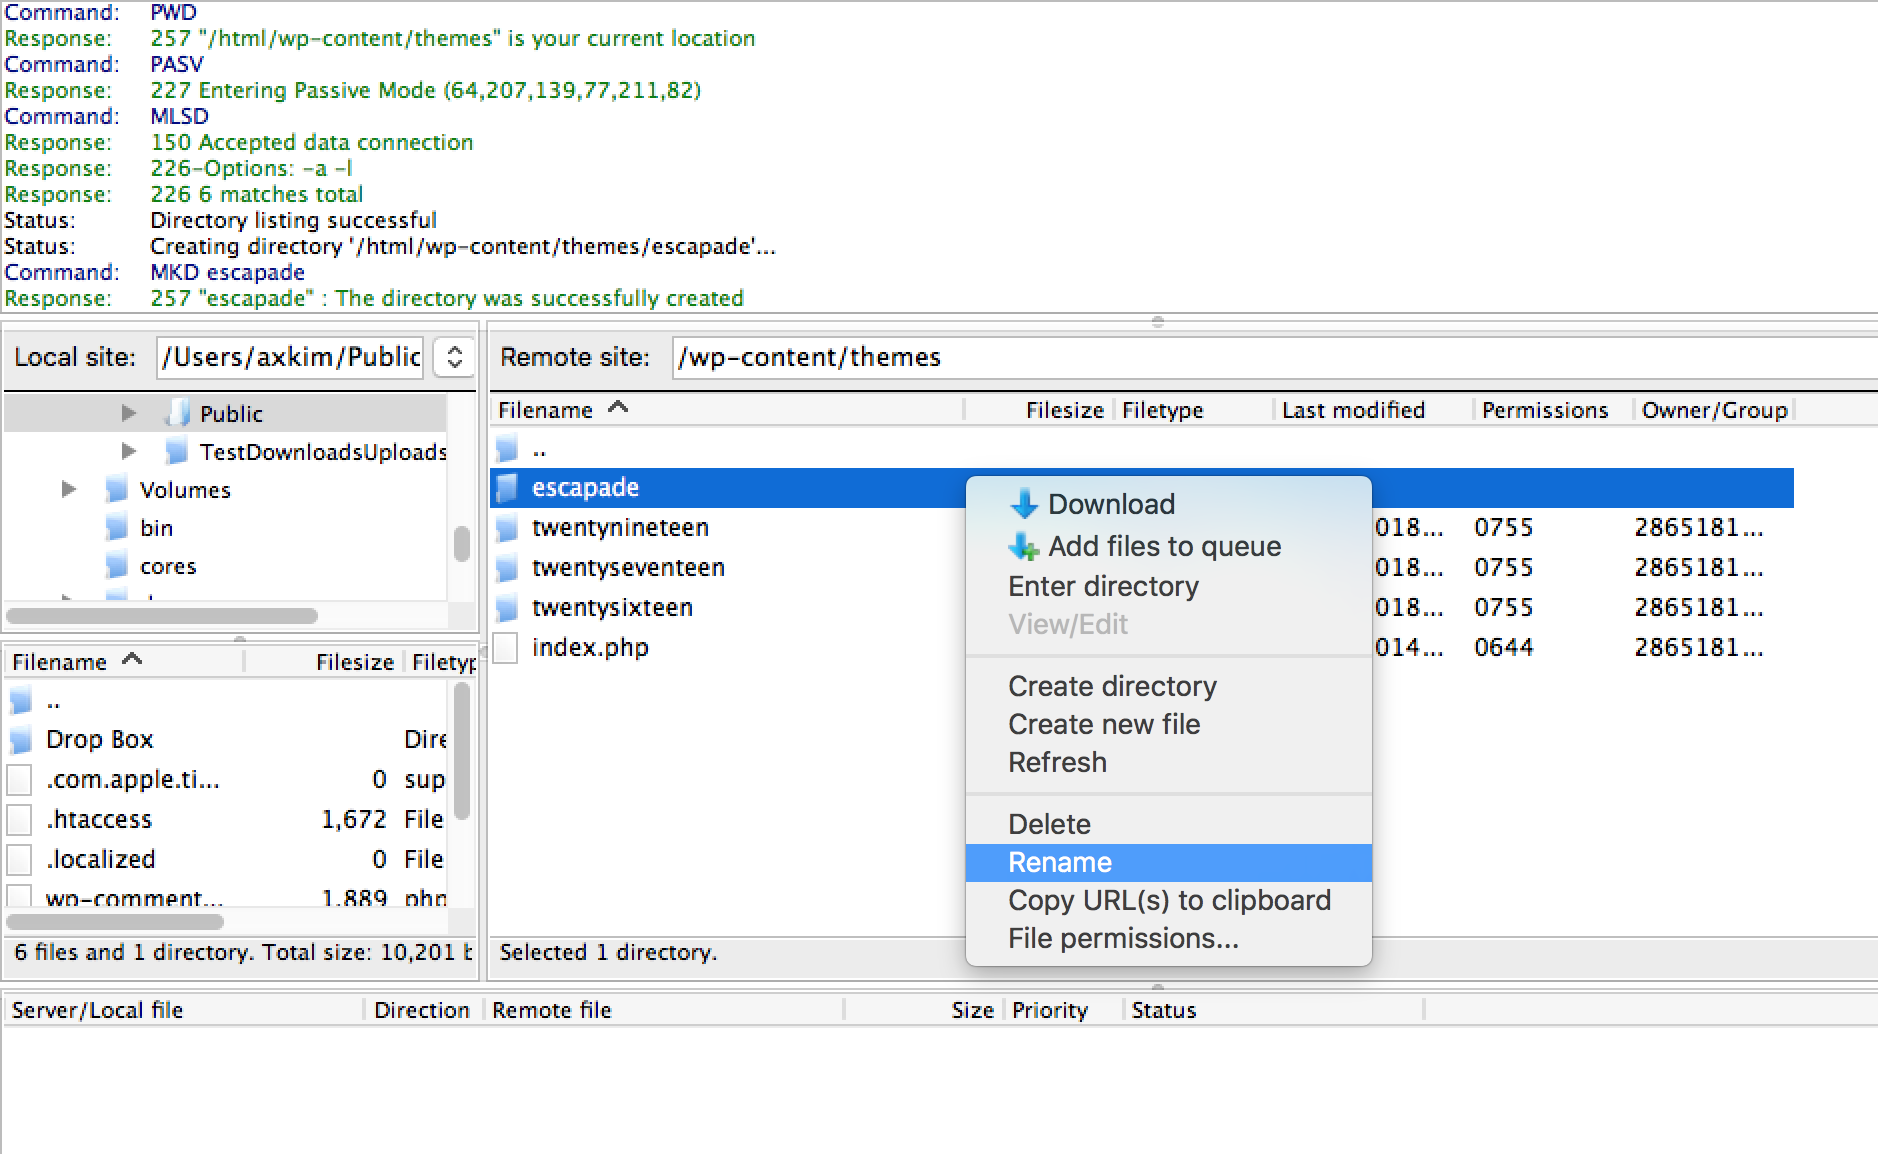Click the Remote site path field

tap(1274, 357)
